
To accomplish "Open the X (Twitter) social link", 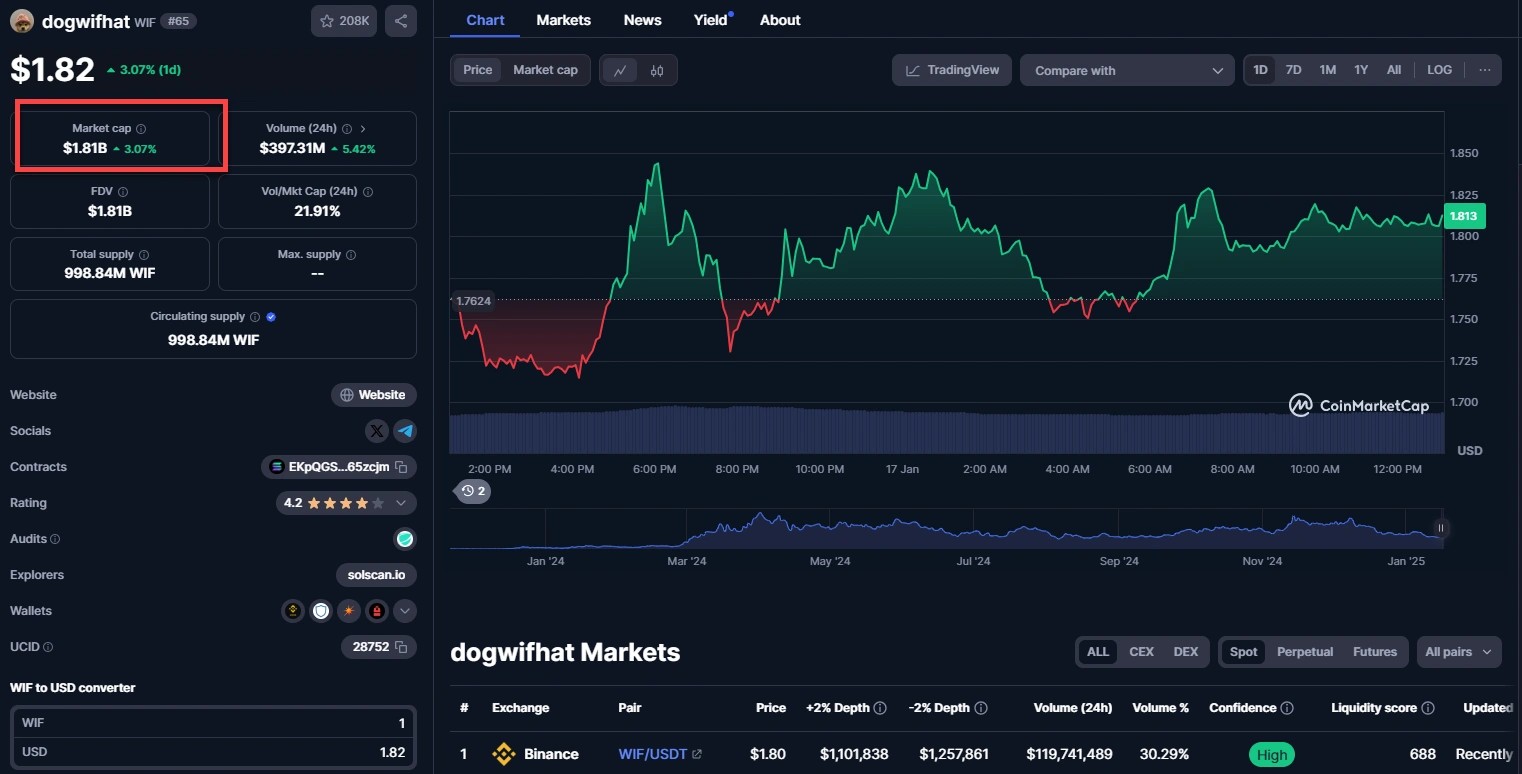I will click(x=377, y=431).
